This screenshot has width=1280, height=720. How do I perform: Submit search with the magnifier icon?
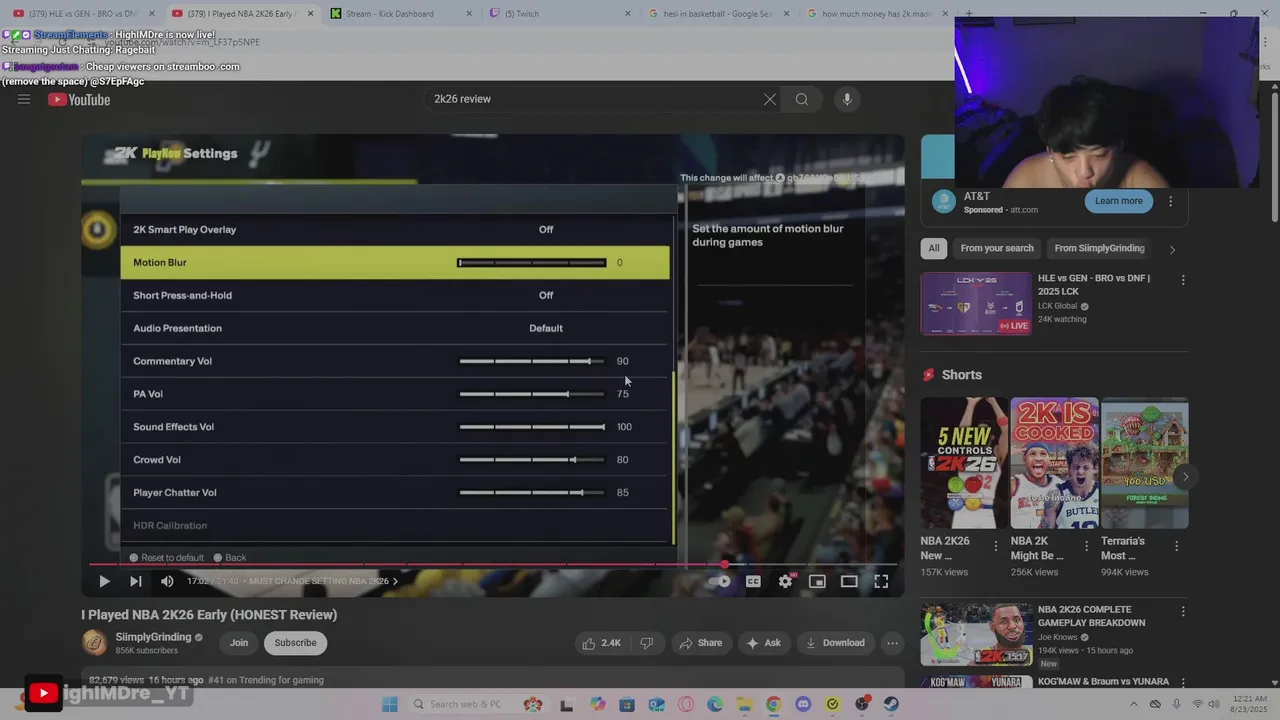coord(802,99)
